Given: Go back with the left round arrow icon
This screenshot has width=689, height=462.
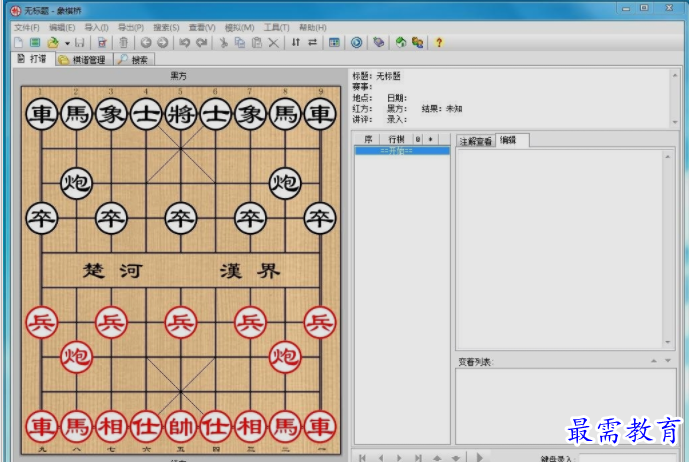Looking at the screenshot, I should 146,43.
